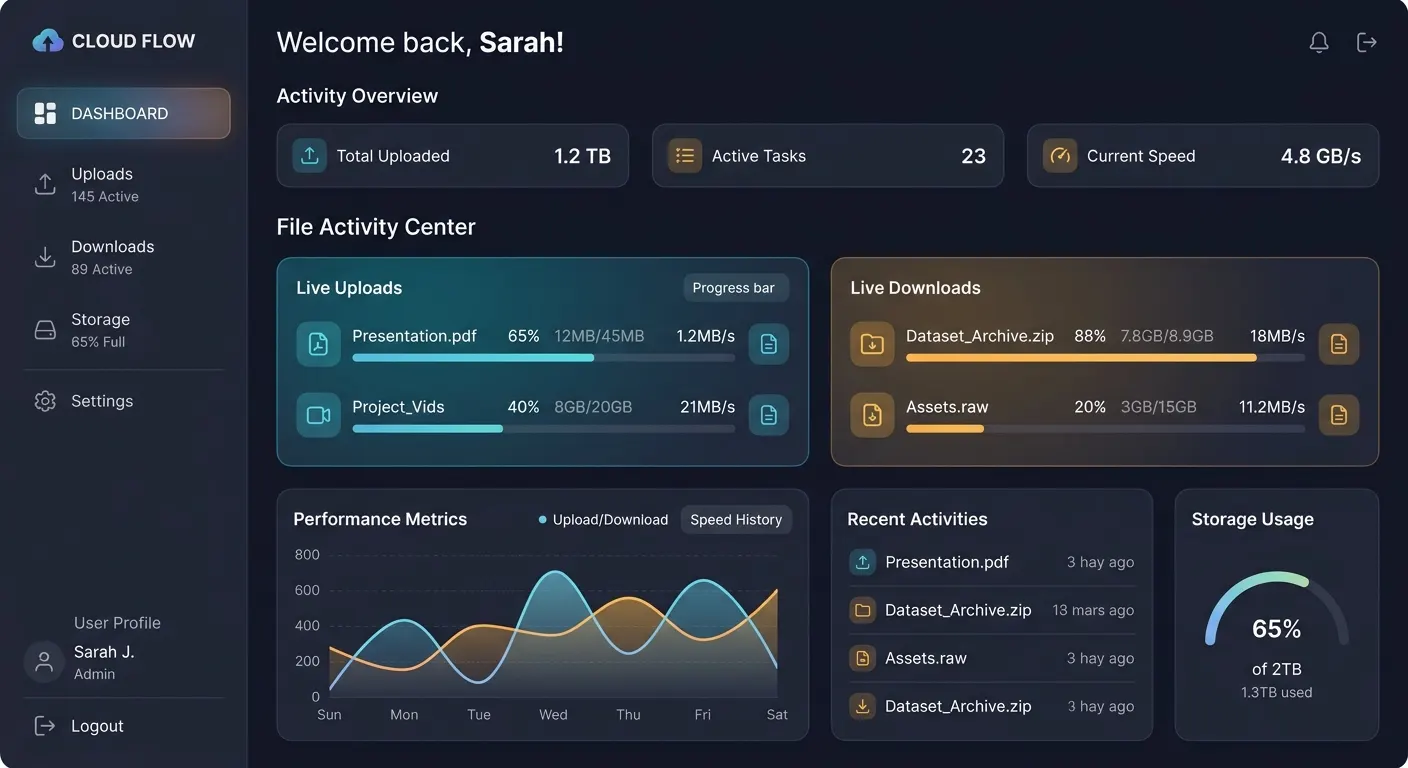Click the upload icon beside Presentation.pdf in Recent Activities
1408x768 pixels.
point(862,562)
